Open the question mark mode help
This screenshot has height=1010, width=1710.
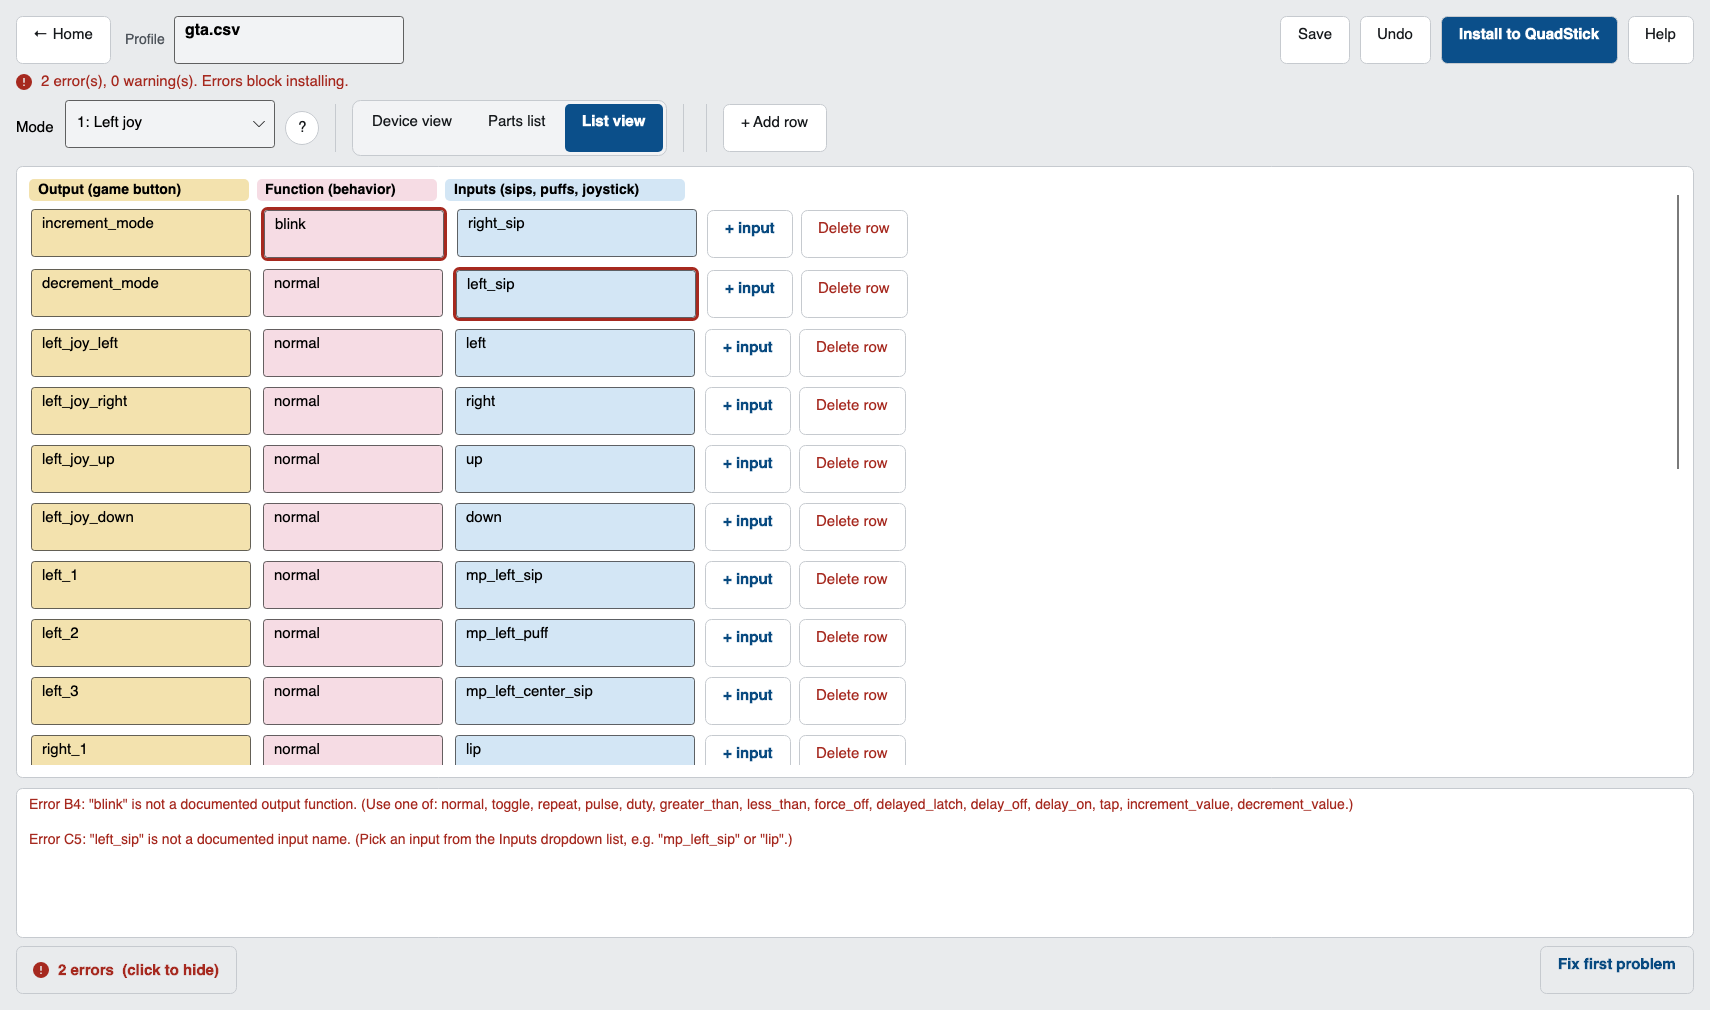coord(302,127)
